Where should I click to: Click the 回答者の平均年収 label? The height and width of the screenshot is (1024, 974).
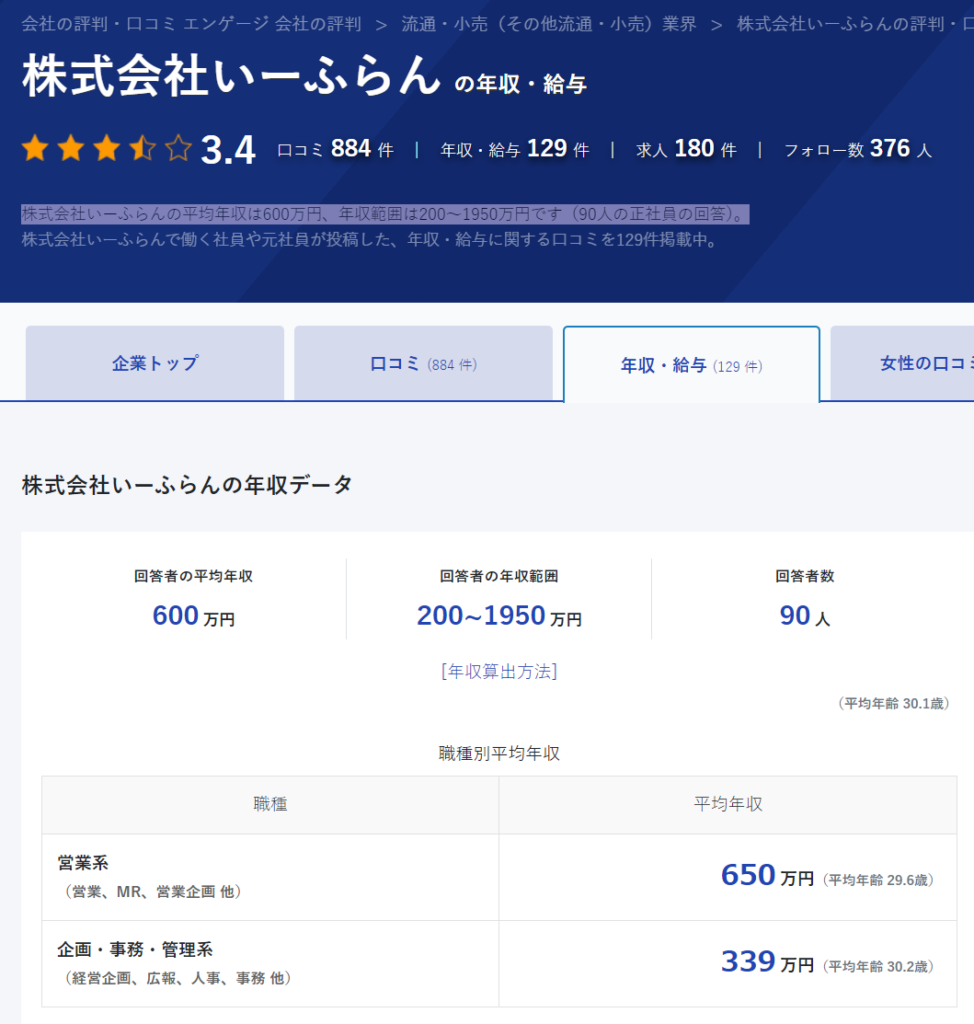coord(193,576)
